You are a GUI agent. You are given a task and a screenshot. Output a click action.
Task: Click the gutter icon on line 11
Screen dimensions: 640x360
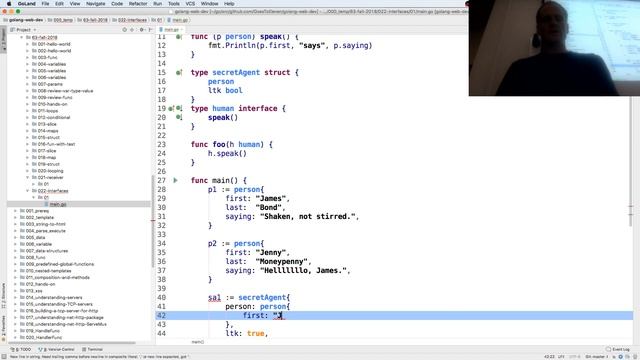[x=178, y=37]
